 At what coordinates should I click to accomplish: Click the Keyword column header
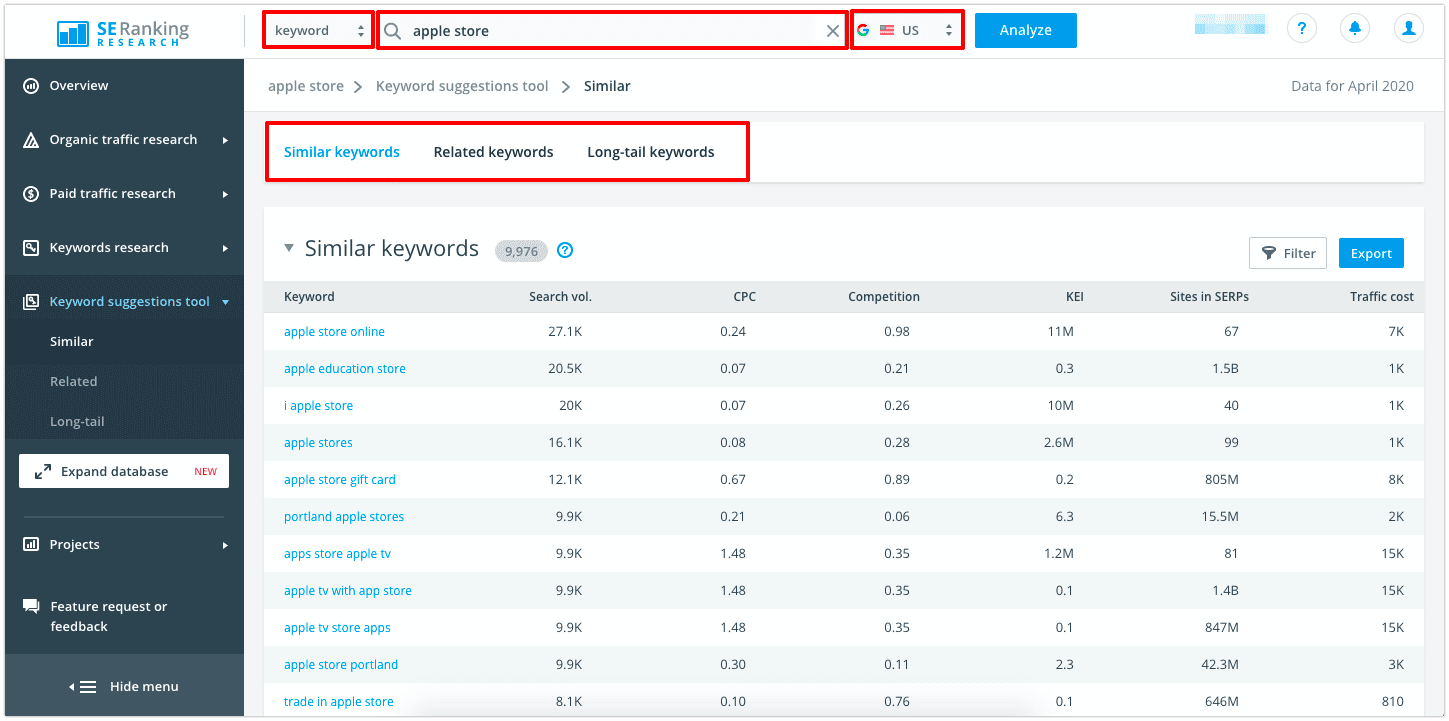309,297
